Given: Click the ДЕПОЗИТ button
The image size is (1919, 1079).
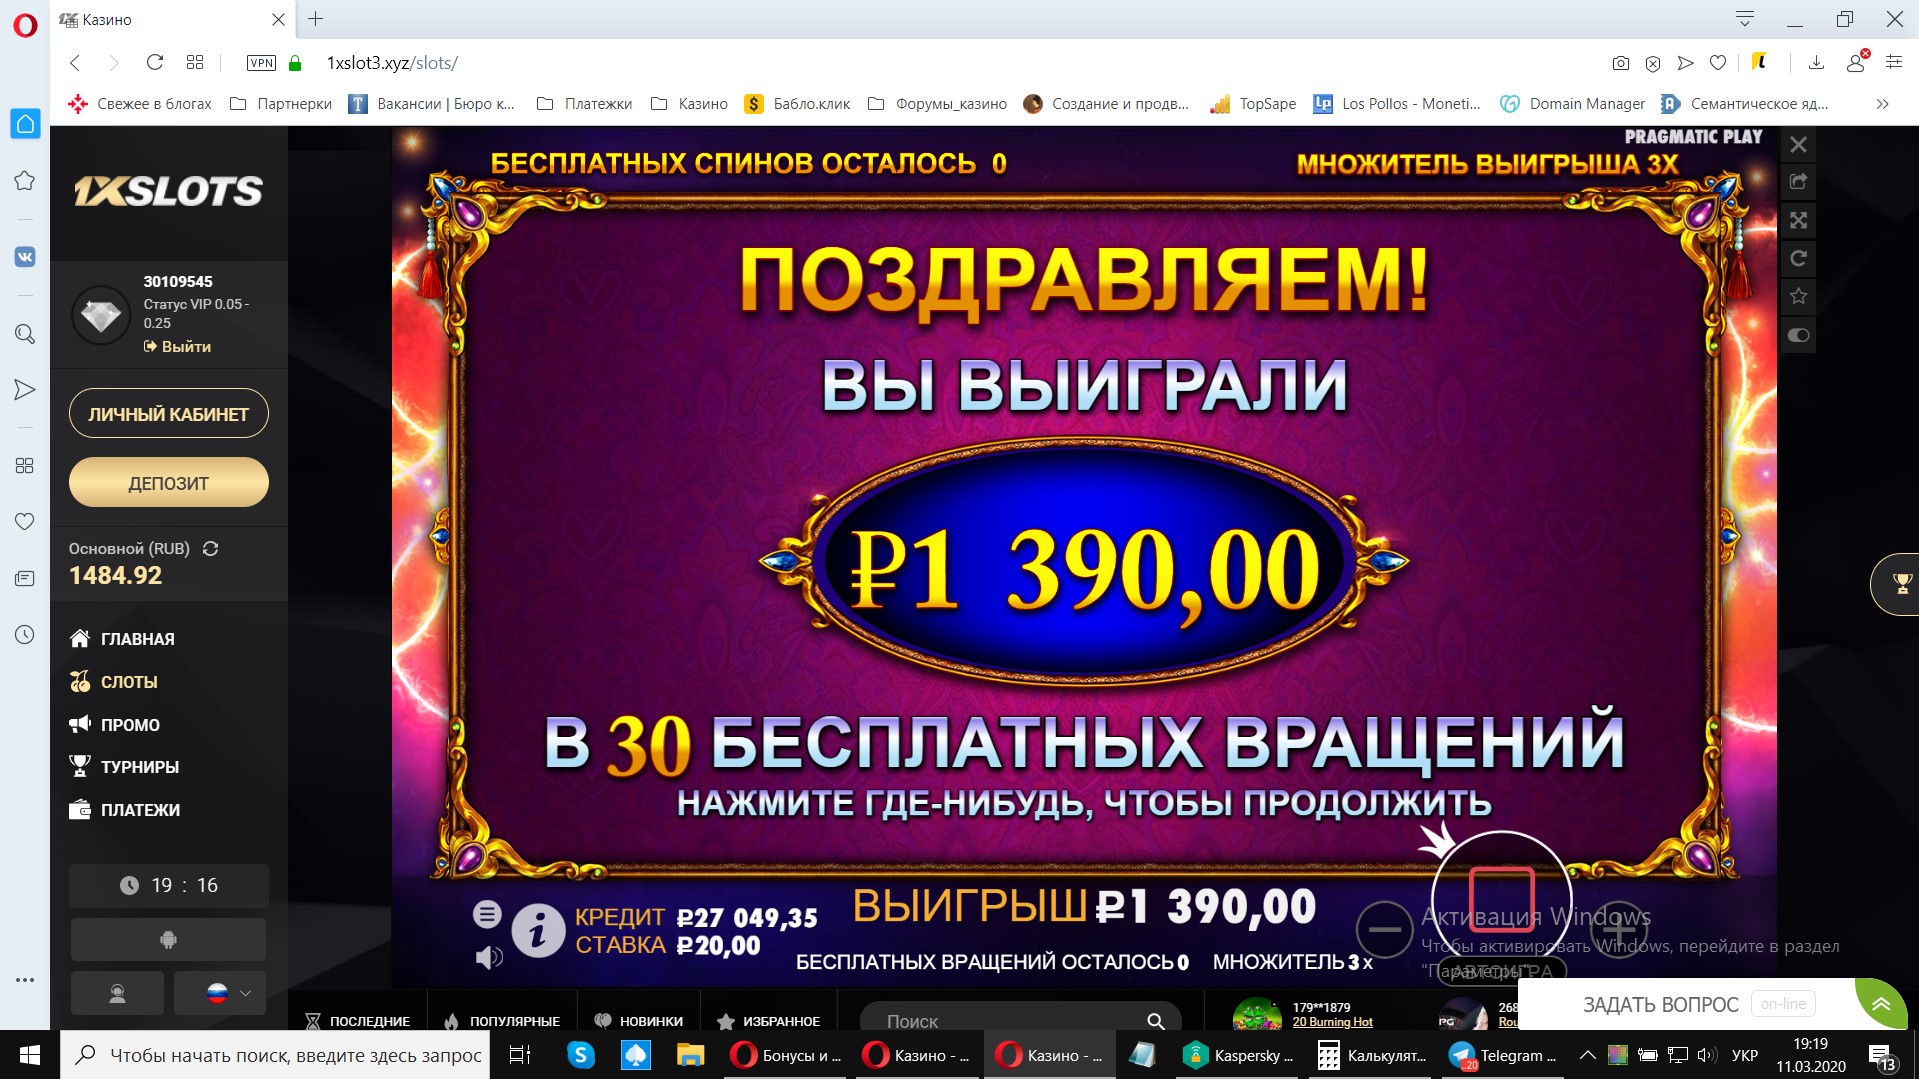Looking at the screenshot, I should (x=168, y=483).
